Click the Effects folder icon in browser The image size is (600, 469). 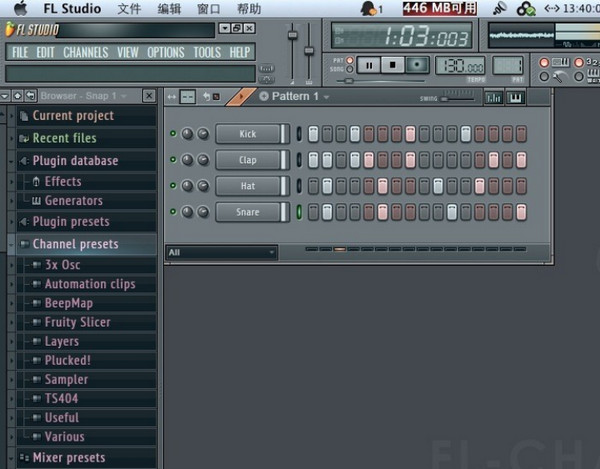[x=36, y=182]
